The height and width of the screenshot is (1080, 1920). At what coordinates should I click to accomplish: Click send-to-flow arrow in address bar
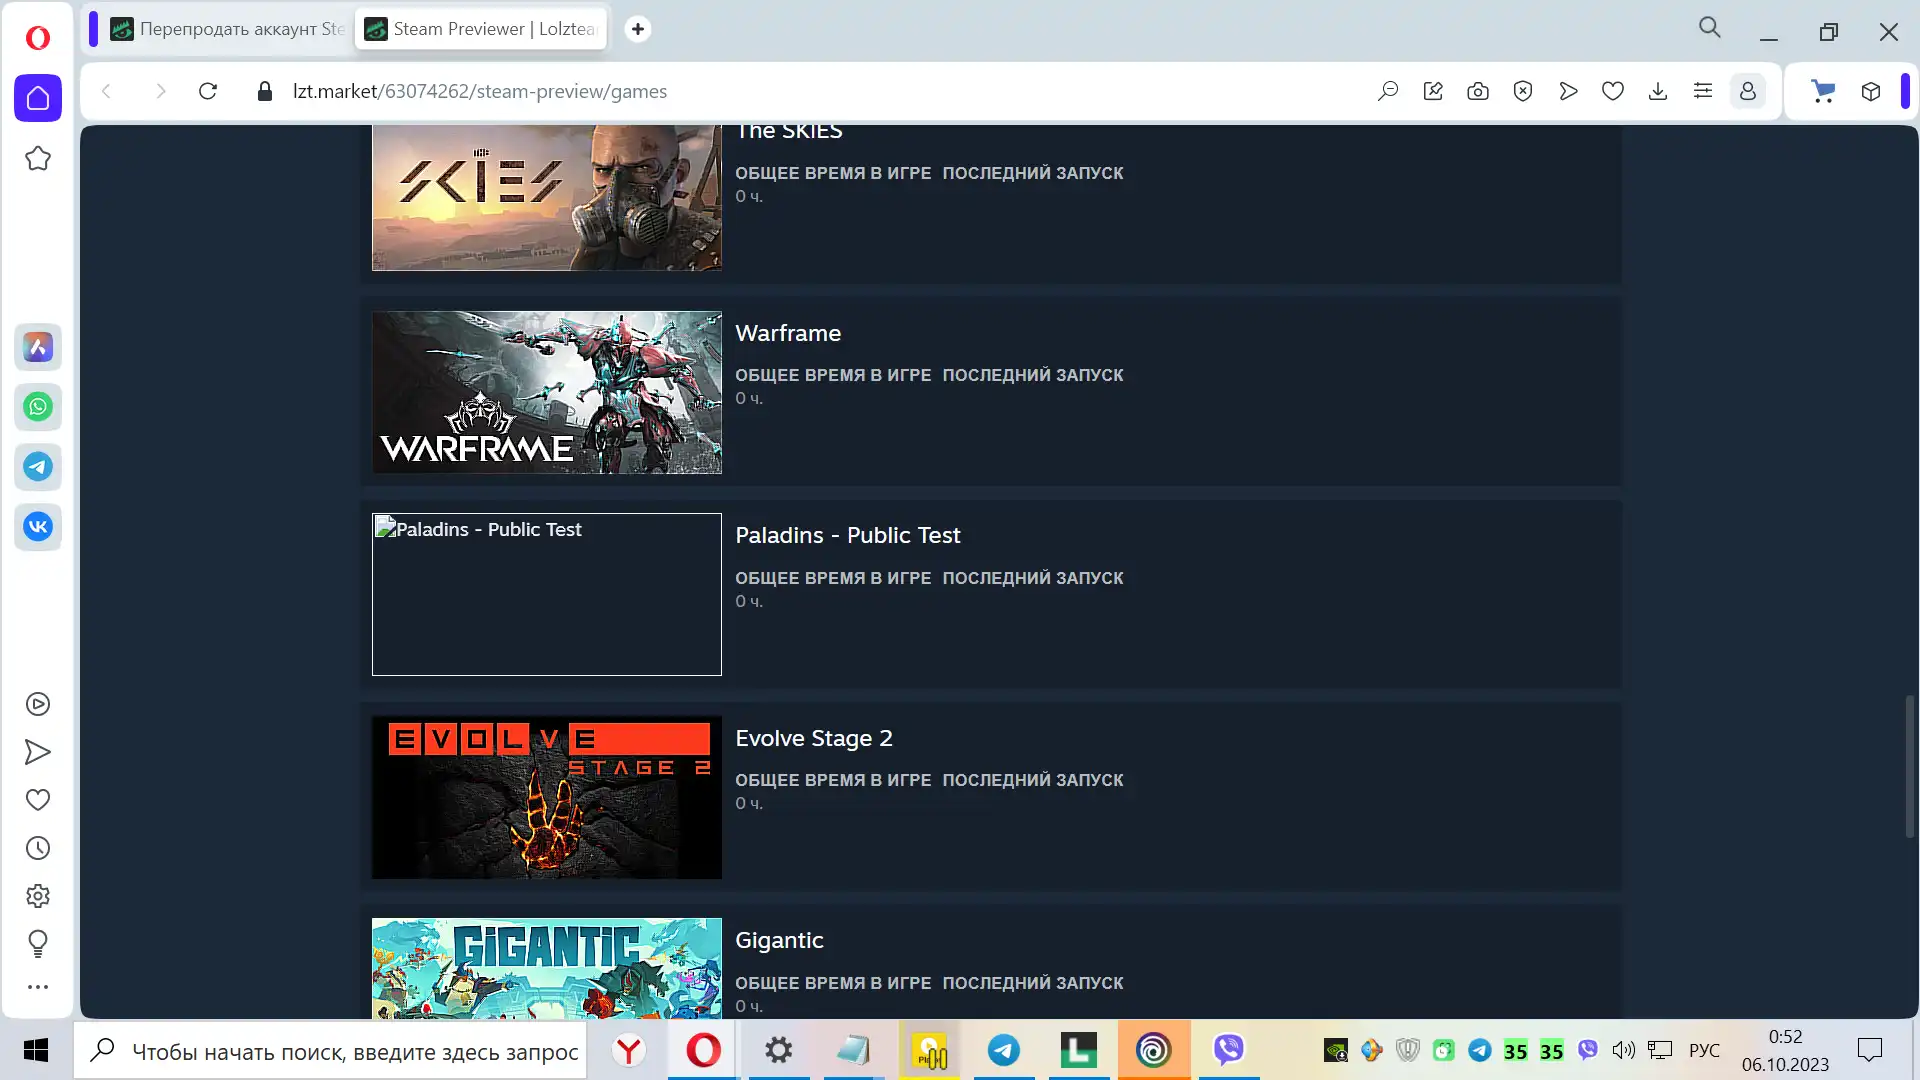[x=1568, y=91]
